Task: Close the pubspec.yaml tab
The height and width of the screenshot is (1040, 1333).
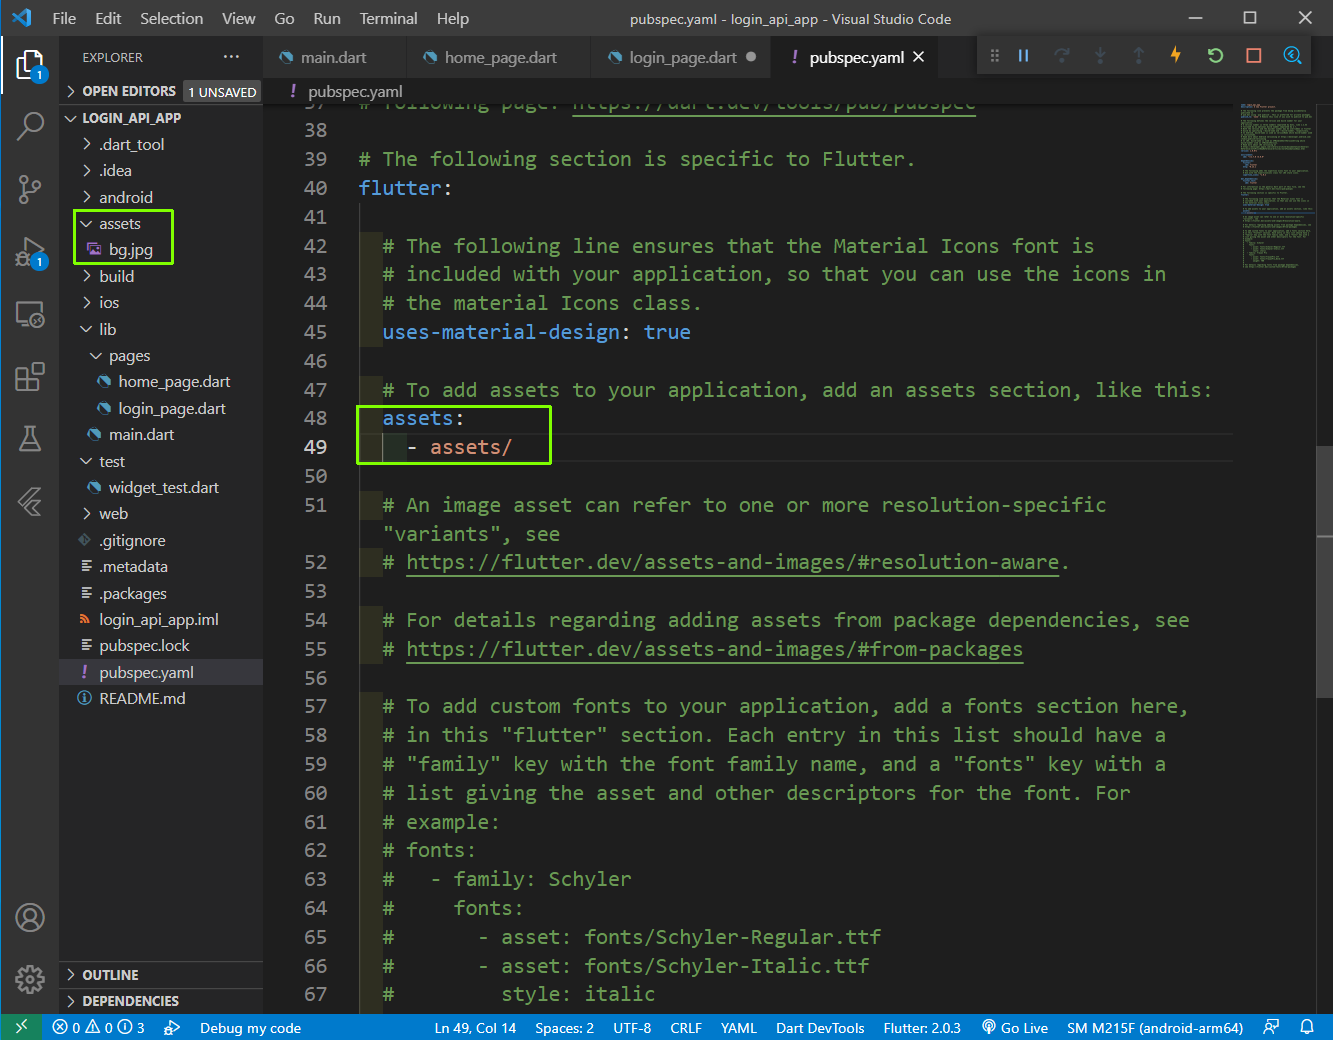Action: 918,57
